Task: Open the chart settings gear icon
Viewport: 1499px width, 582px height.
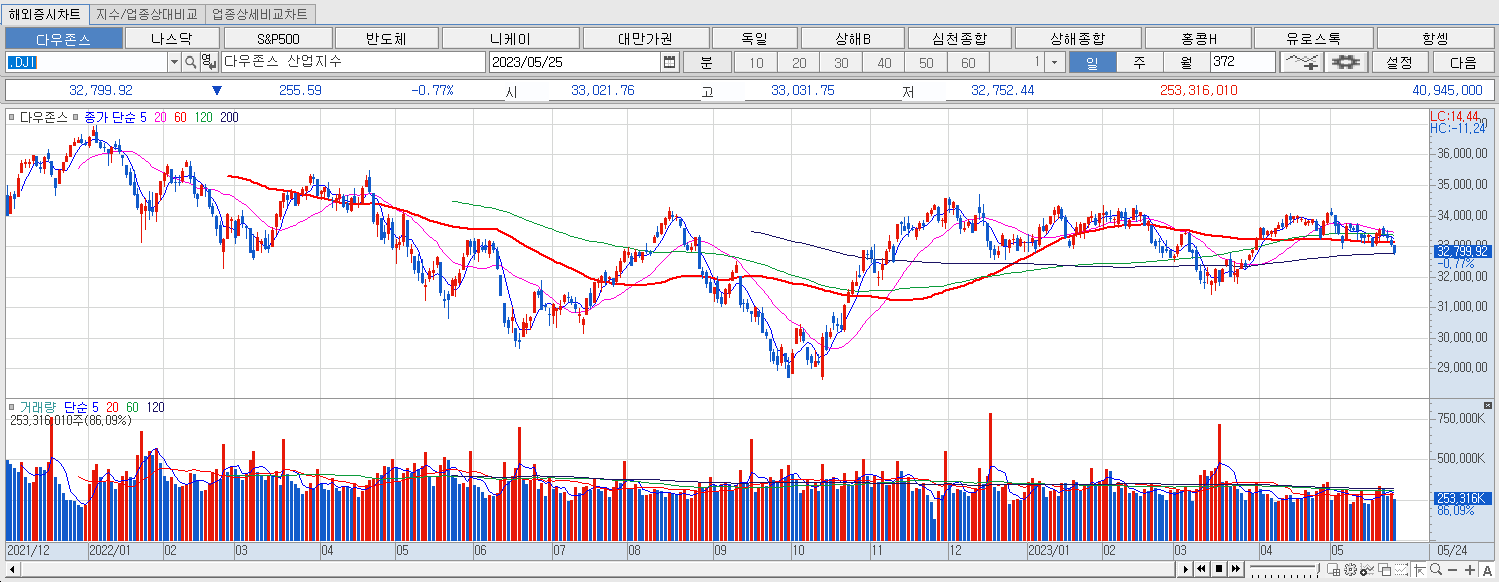Action: pos(1343,61)
